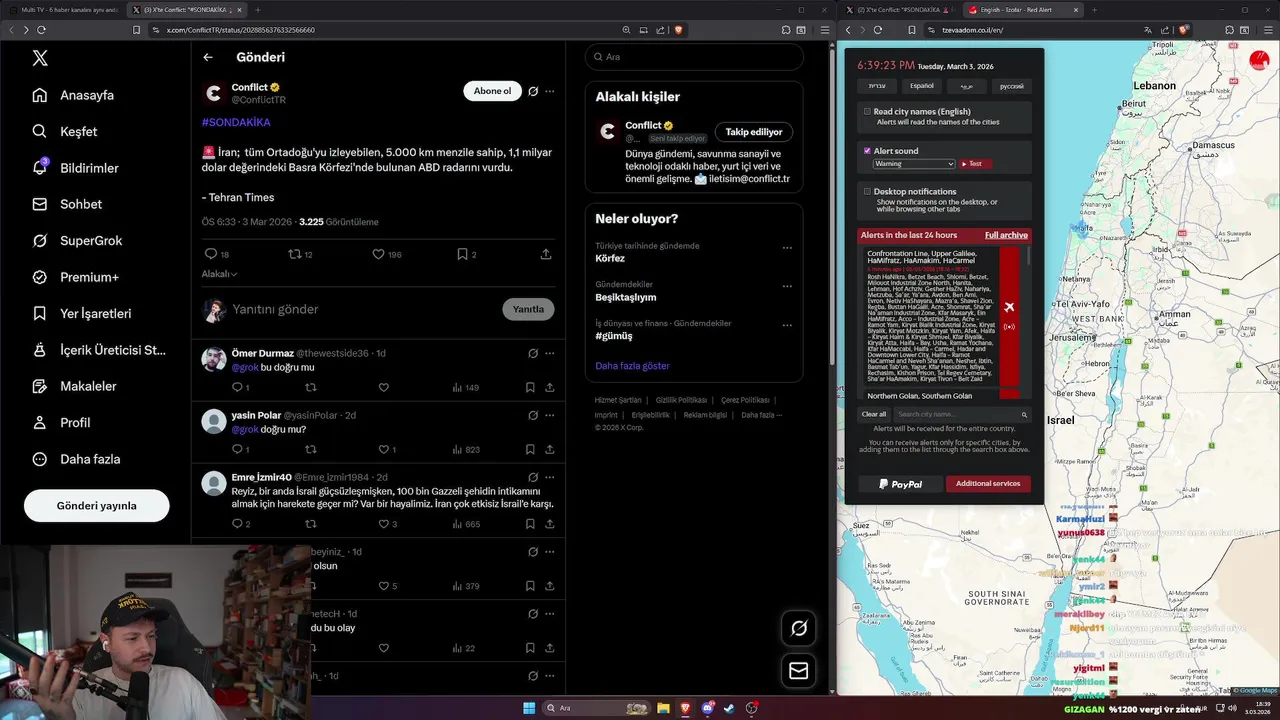Click the Yanıtla button

tap(528, 309)
